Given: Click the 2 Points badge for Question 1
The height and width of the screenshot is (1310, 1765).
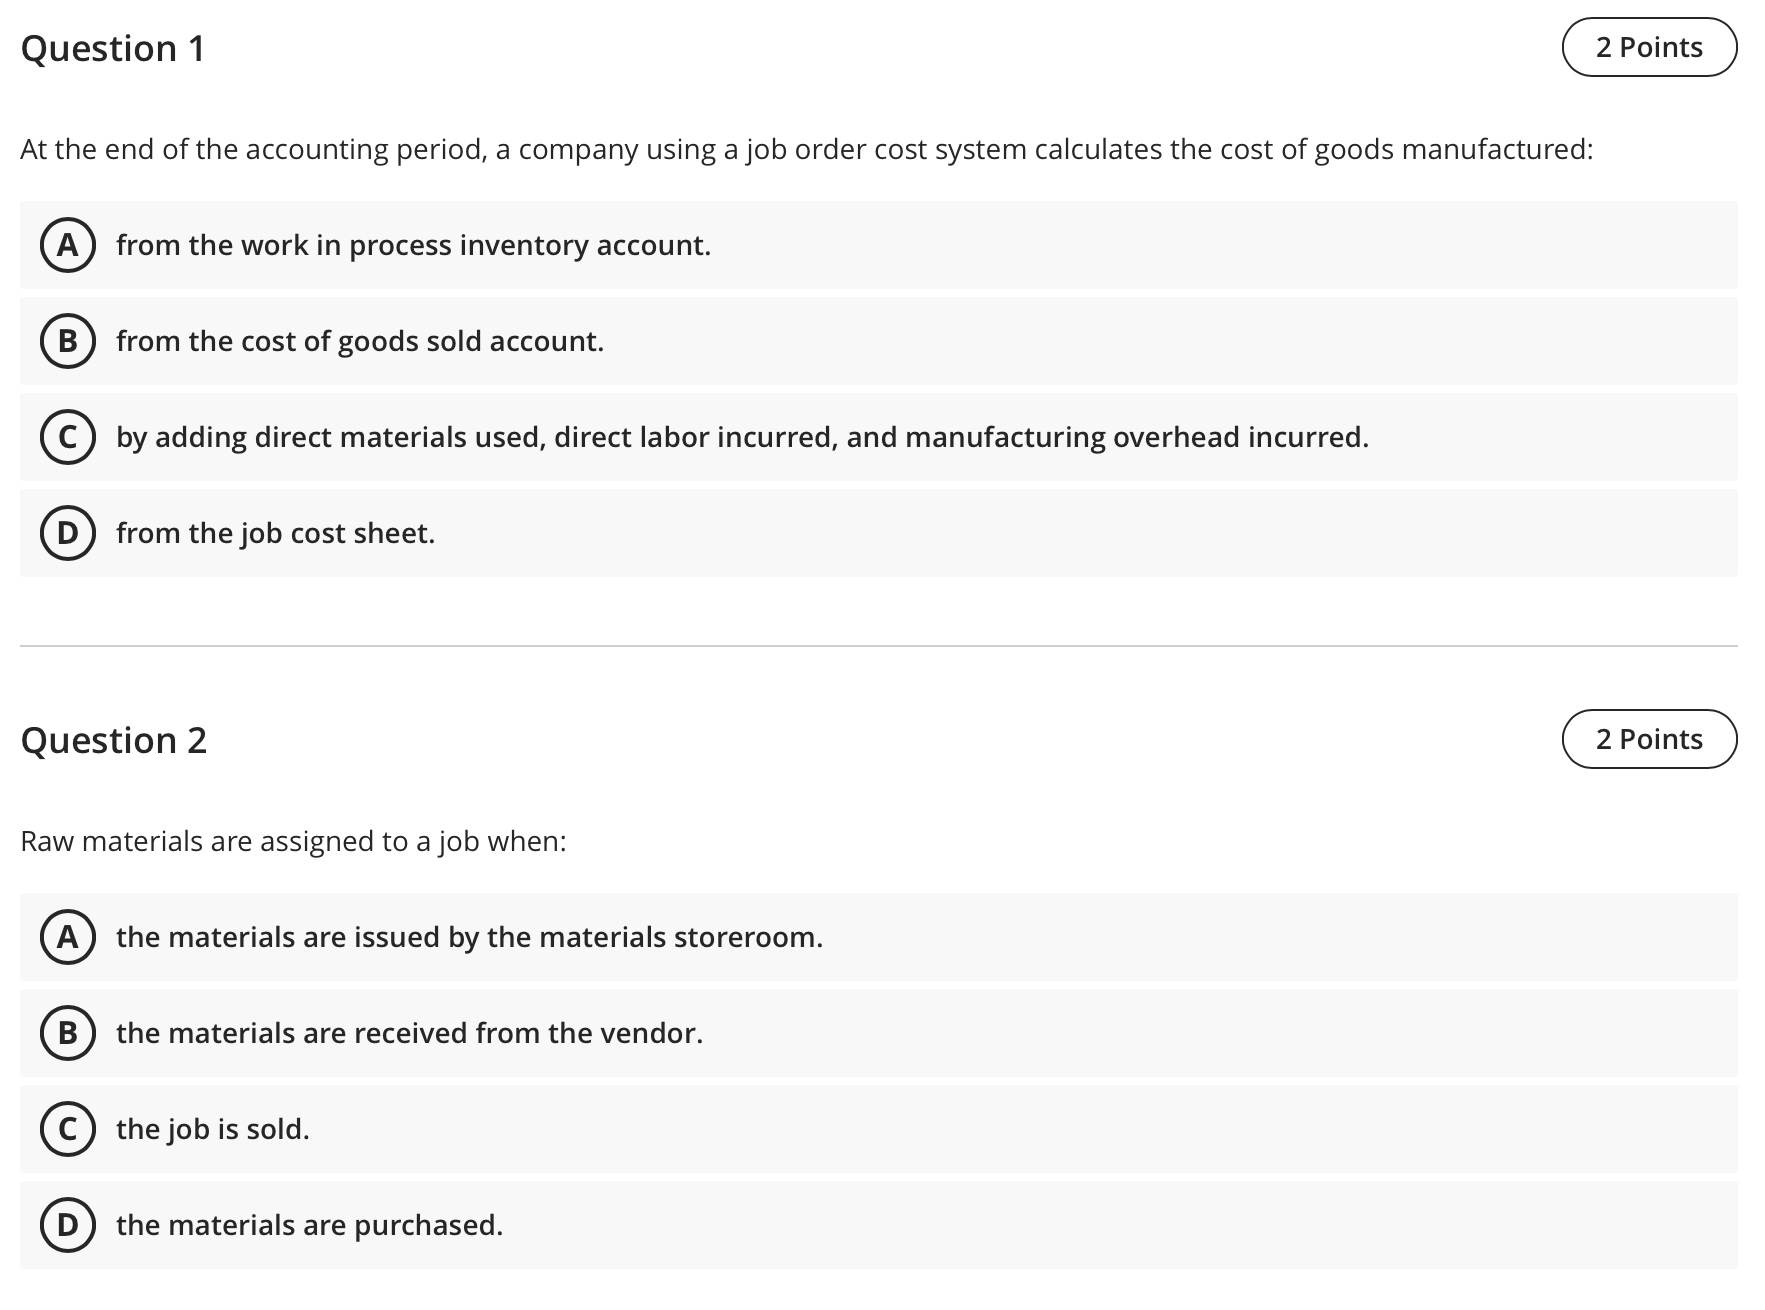Looking at the screenshot, I should pyautogui.click(x=1649, y=47).
